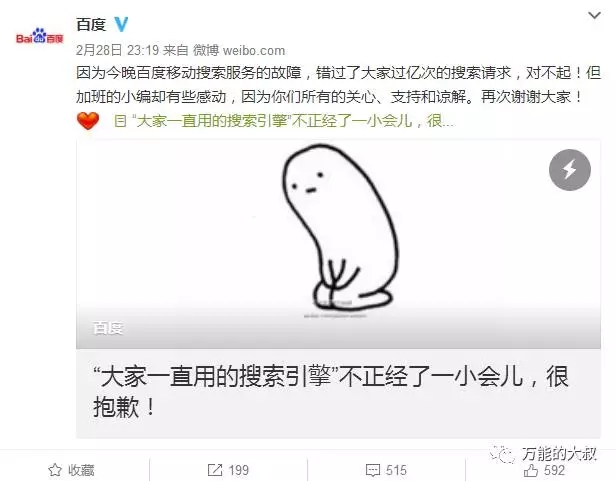Screen dimensions: 616x481
Task: Open the cartoon blob article image
Action: point(338,244)
